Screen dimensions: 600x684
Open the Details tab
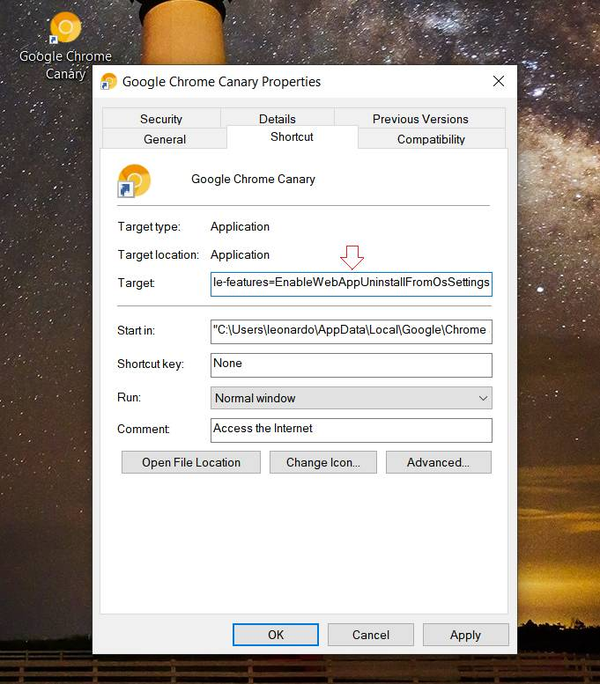click(x=277, y=119)
